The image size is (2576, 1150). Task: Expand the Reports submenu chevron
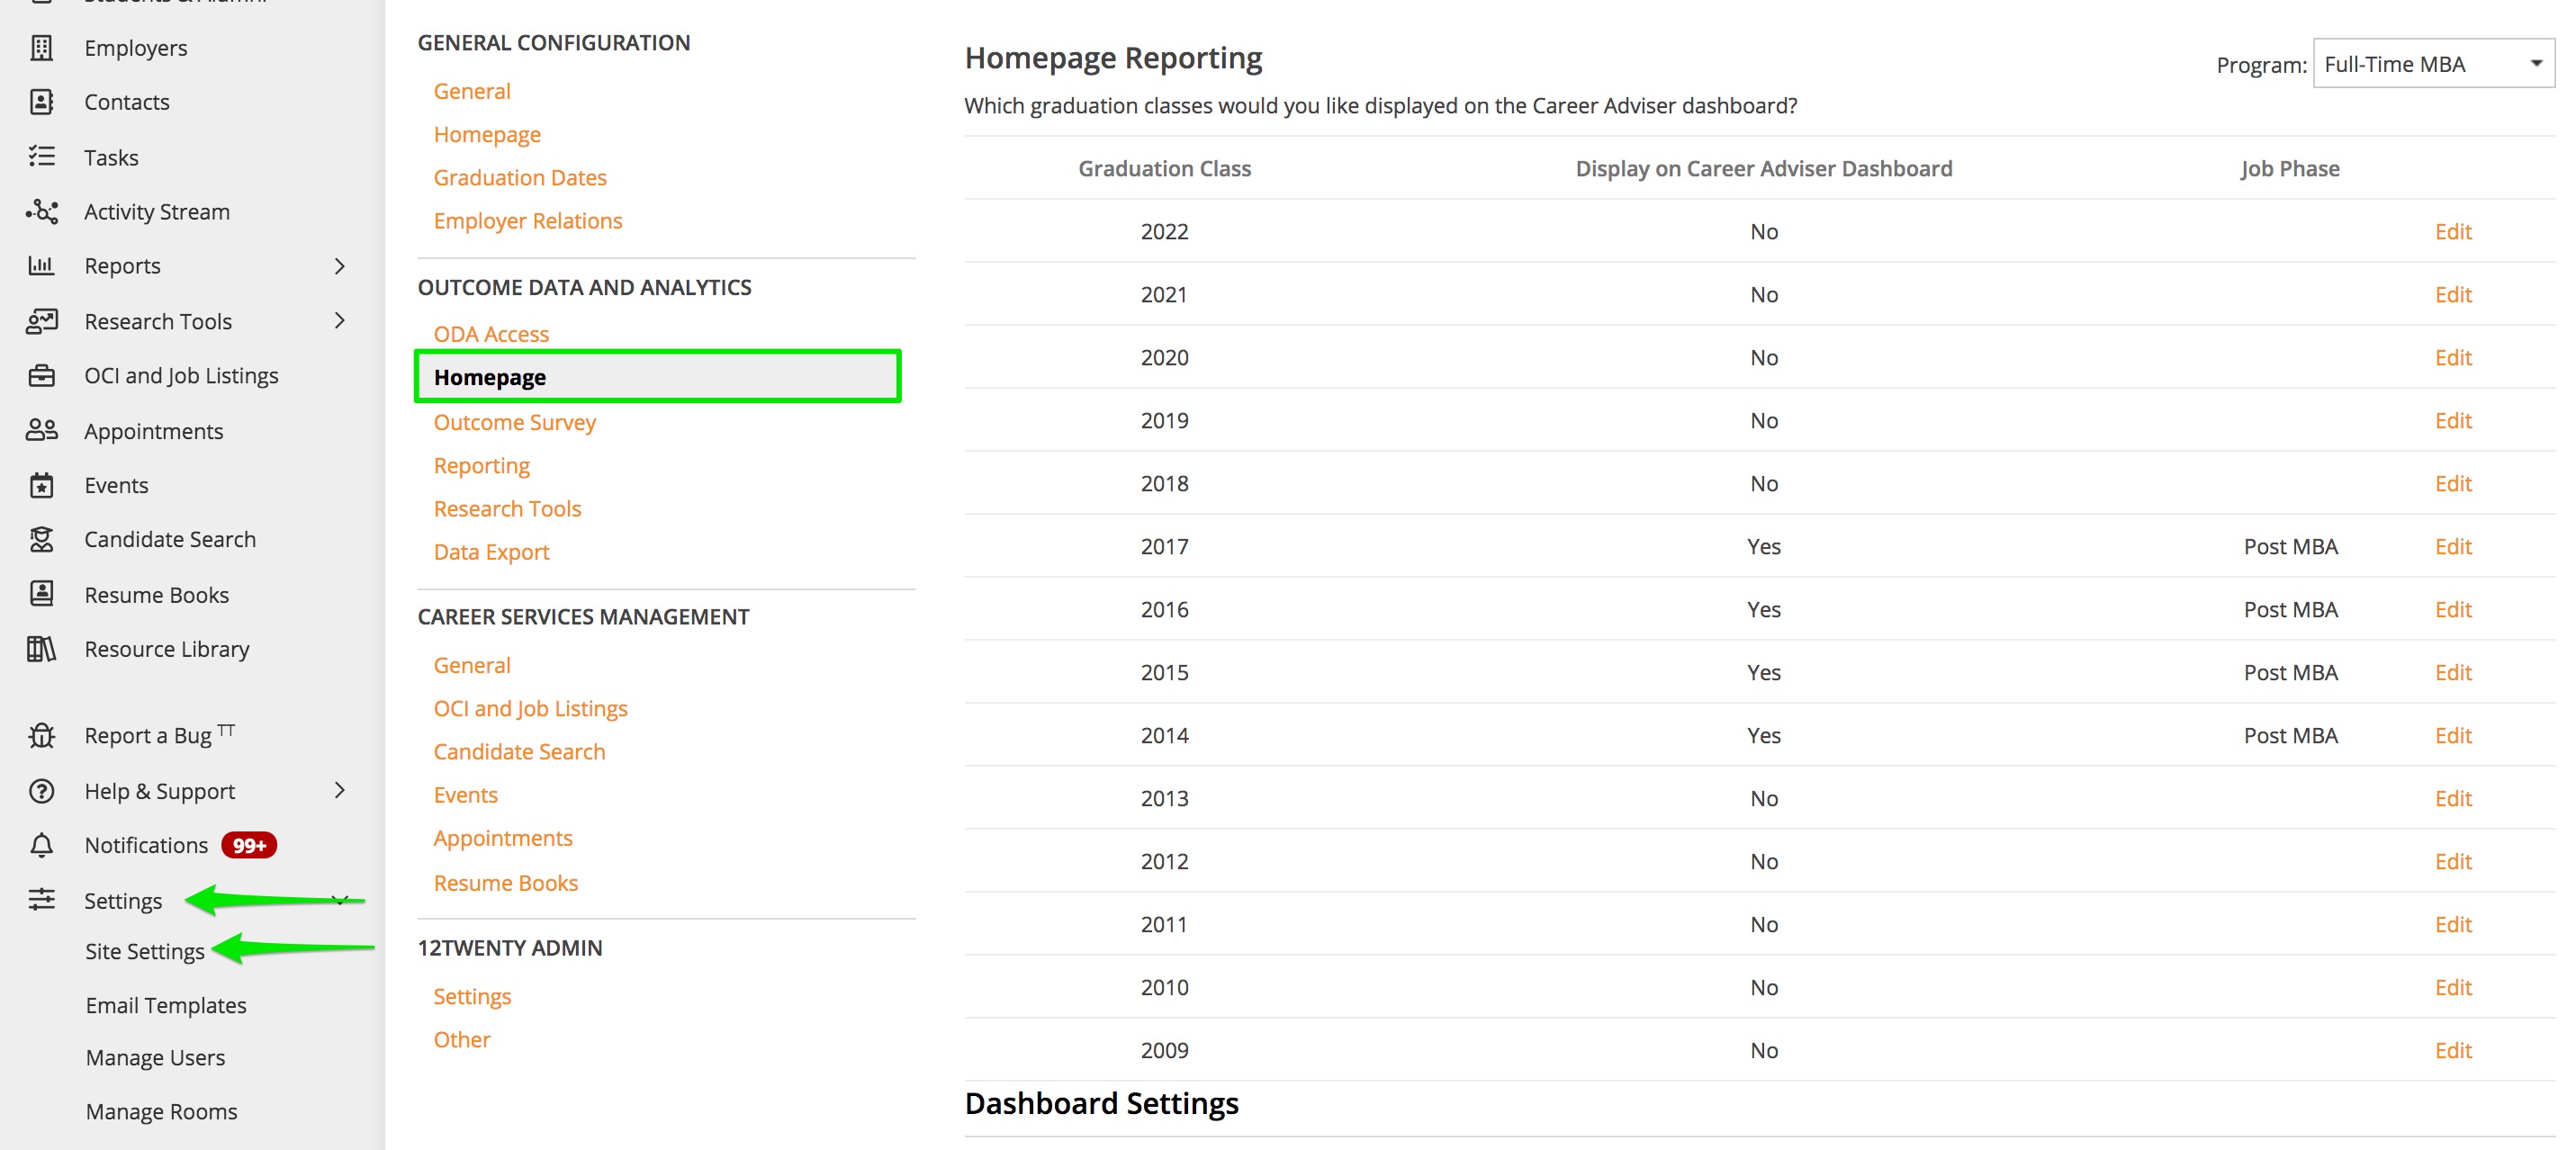[x=340, y=266]
